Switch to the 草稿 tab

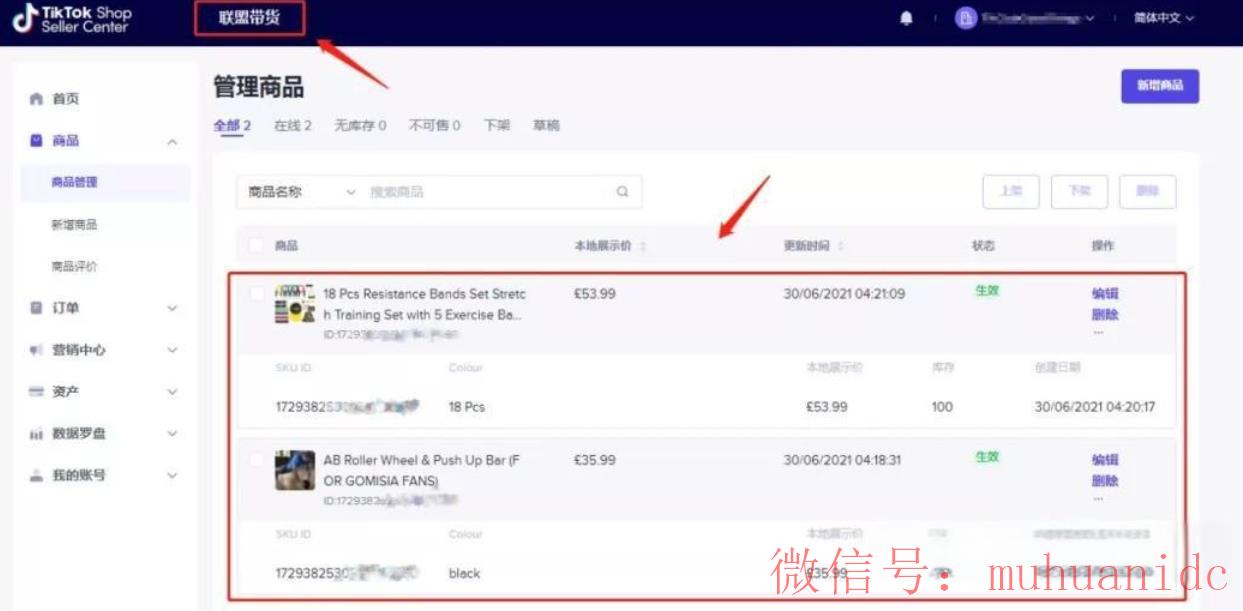coord(546,126)
